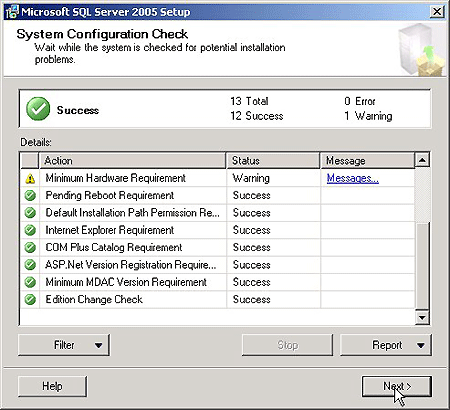
Task: Open the Report dropdown button
Action: 386,345
